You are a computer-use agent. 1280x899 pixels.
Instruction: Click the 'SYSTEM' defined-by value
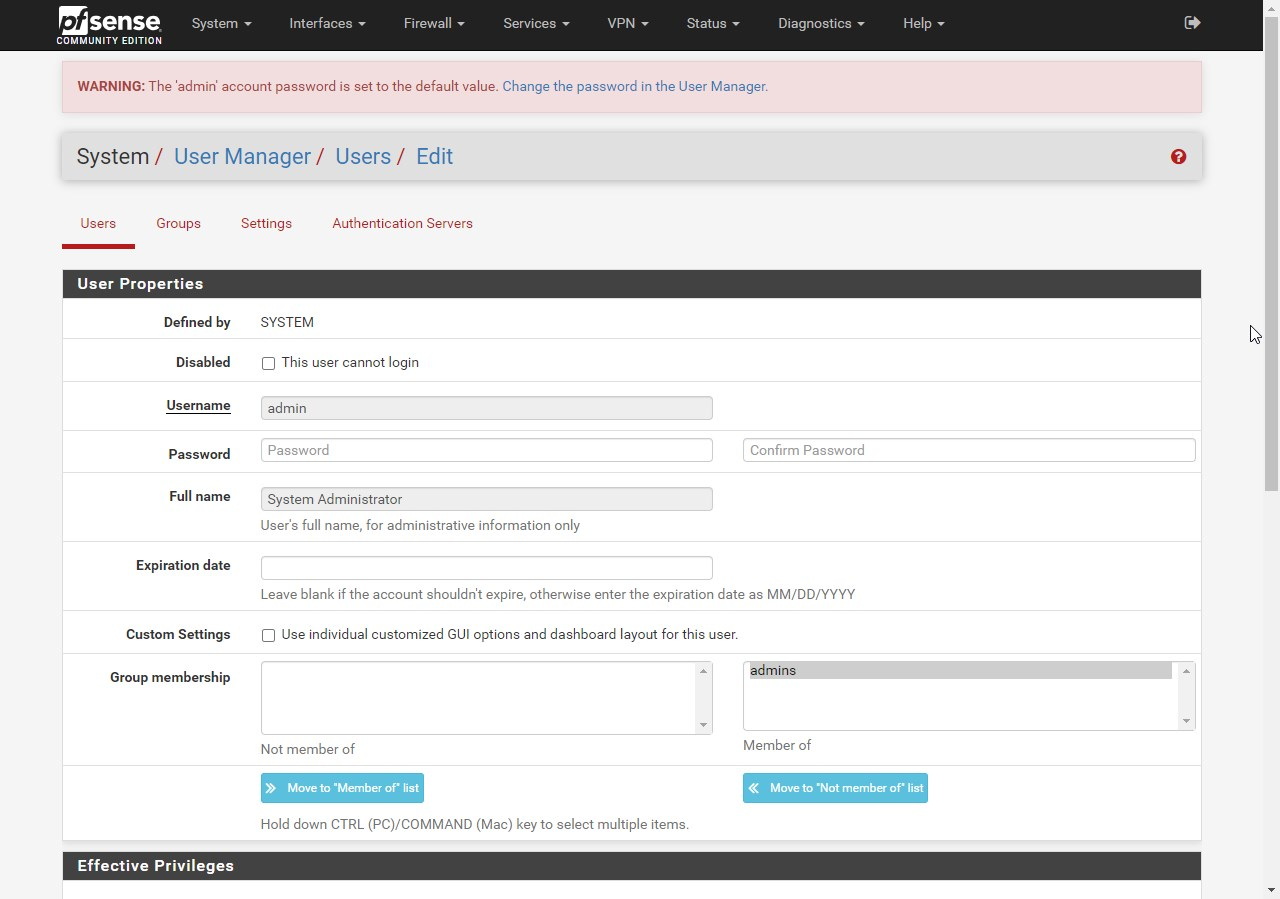coord(287,322)
